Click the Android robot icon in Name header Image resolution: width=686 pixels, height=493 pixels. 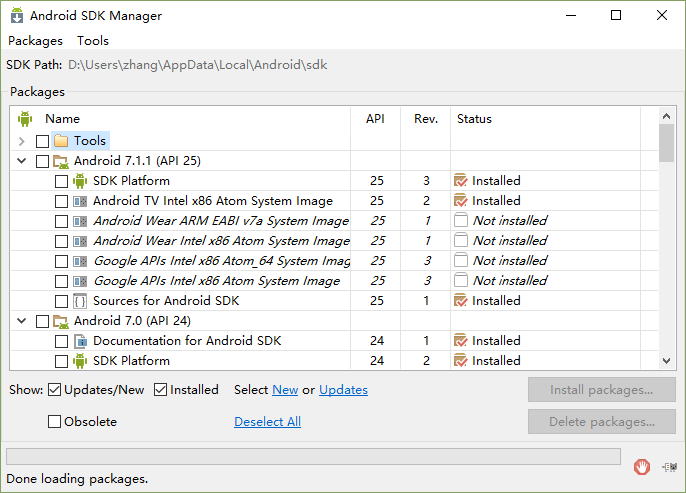tap(25, 119)
